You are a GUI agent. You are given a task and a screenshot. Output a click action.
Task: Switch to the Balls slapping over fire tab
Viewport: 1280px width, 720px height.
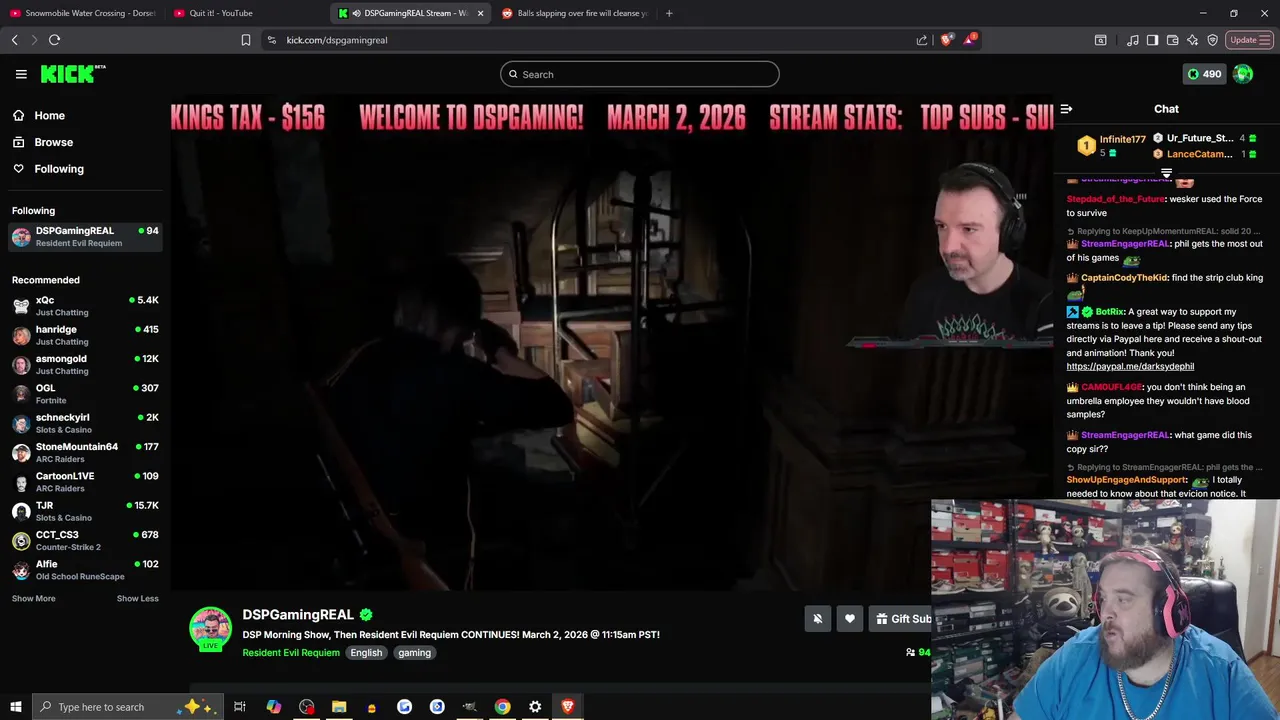click(575, 13)
